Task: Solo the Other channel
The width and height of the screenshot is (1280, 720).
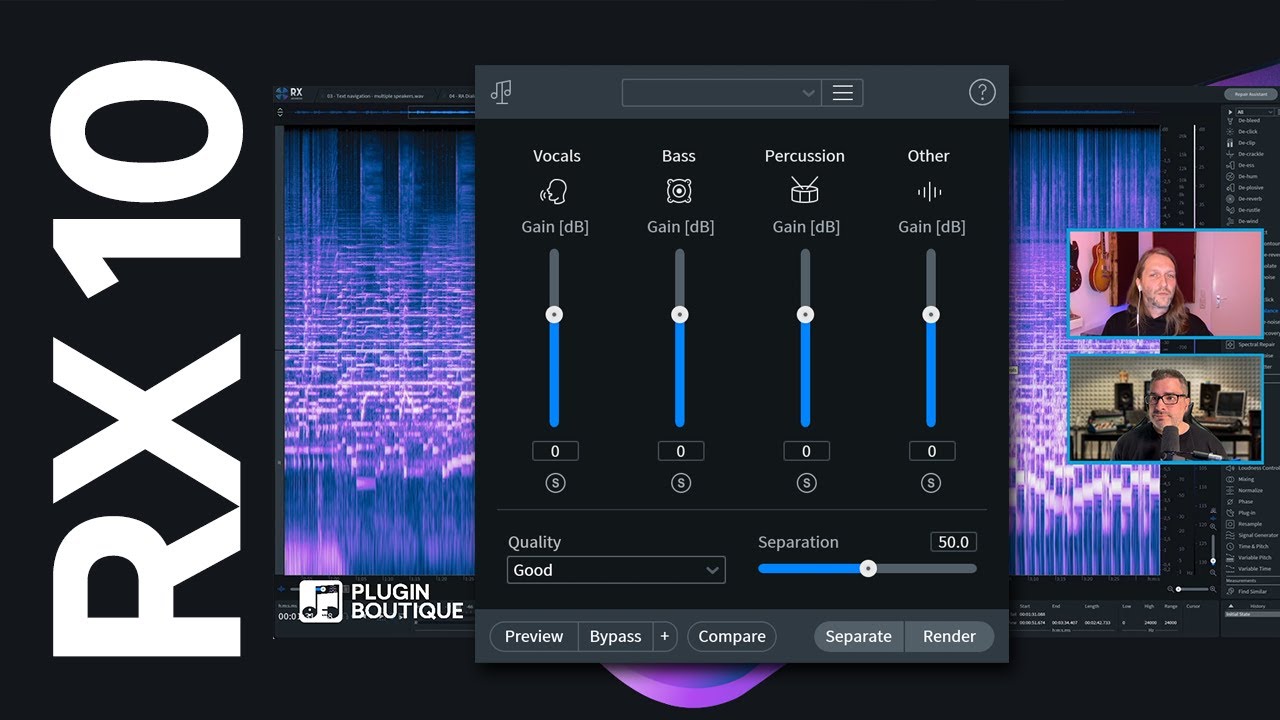Action: 931,483
